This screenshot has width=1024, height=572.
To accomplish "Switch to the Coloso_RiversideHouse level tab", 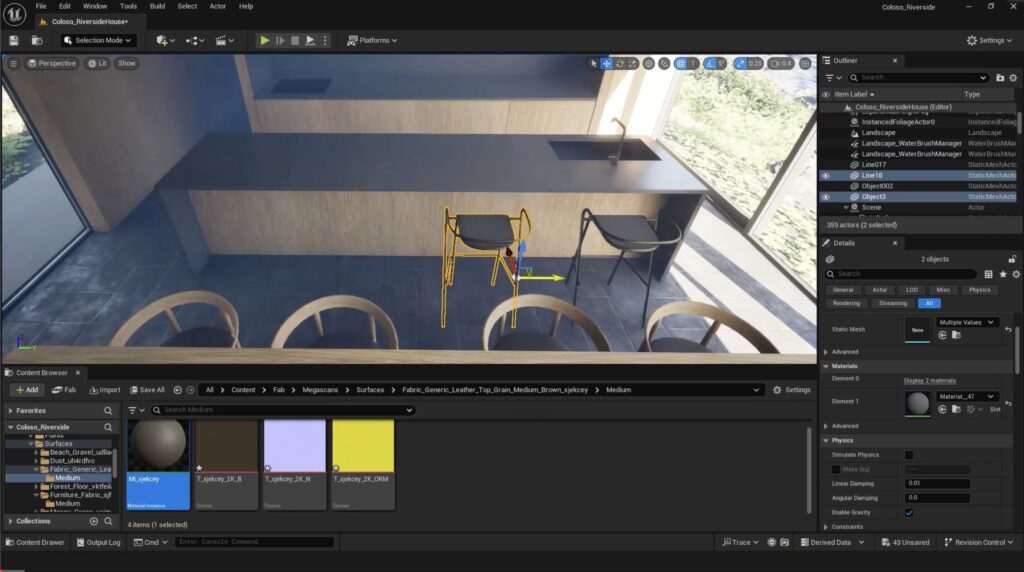I will point(89,22).
